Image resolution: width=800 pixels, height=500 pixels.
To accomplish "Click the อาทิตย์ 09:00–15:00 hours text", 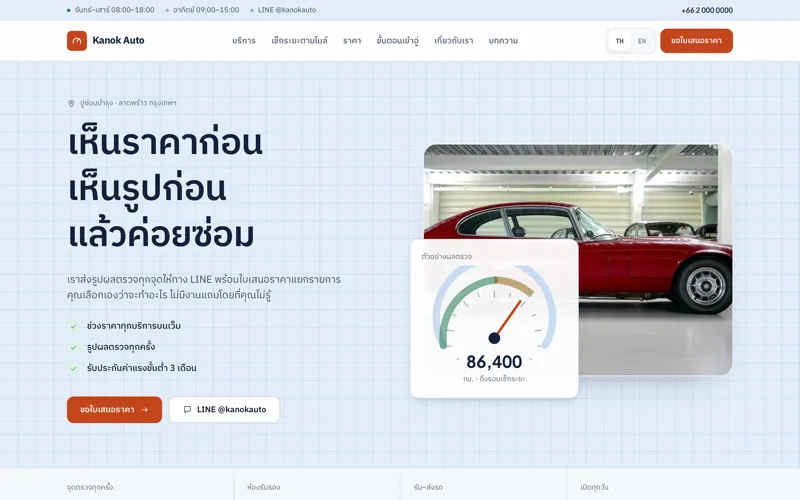I will pyautogui.click(x=206, y=10).
